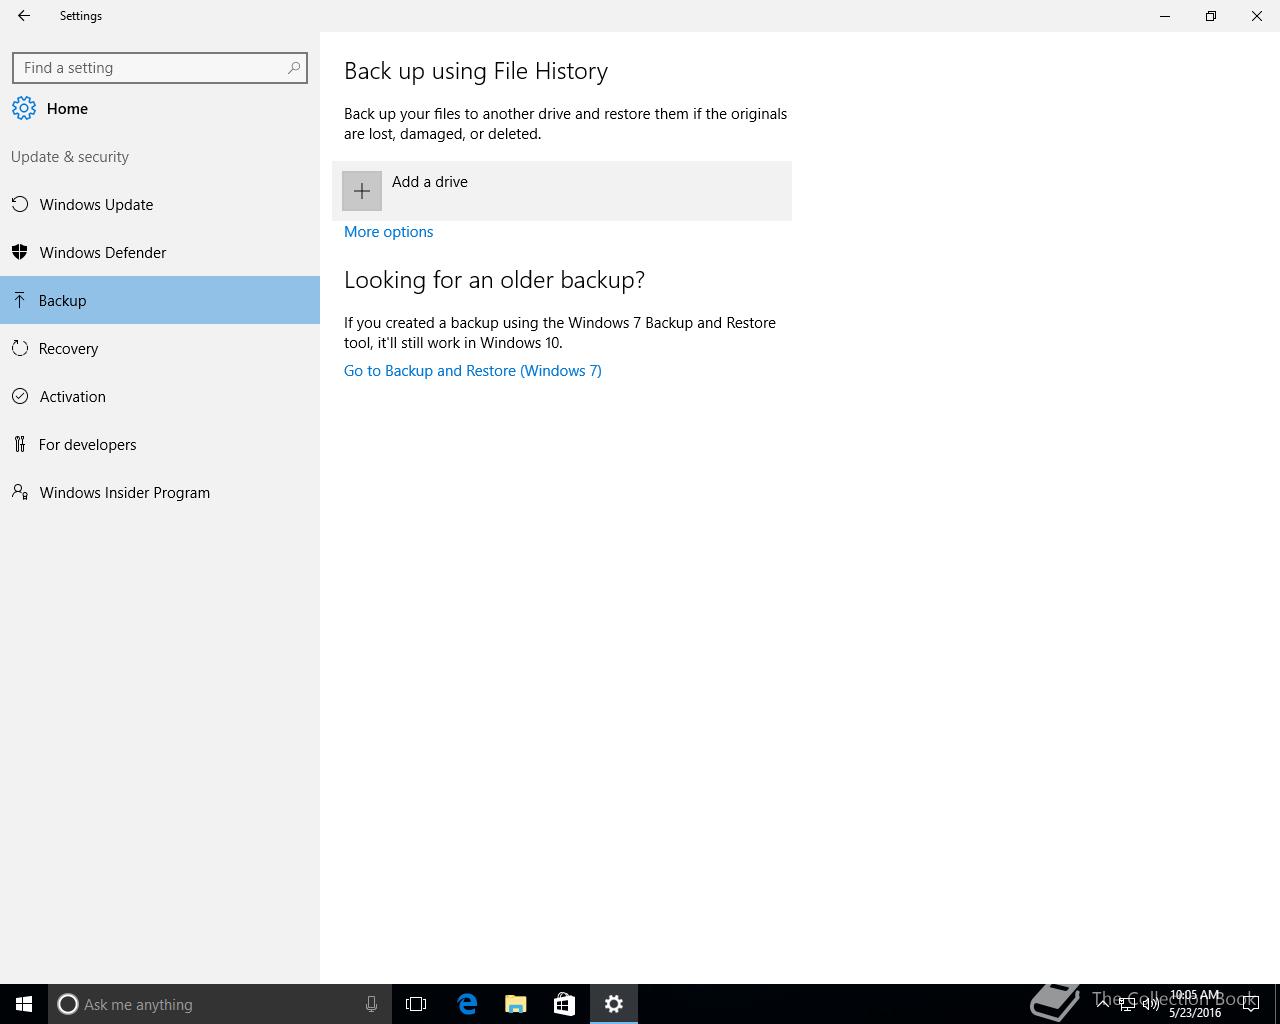Open the Action Center notification icon

[x=1251, y=1004]
